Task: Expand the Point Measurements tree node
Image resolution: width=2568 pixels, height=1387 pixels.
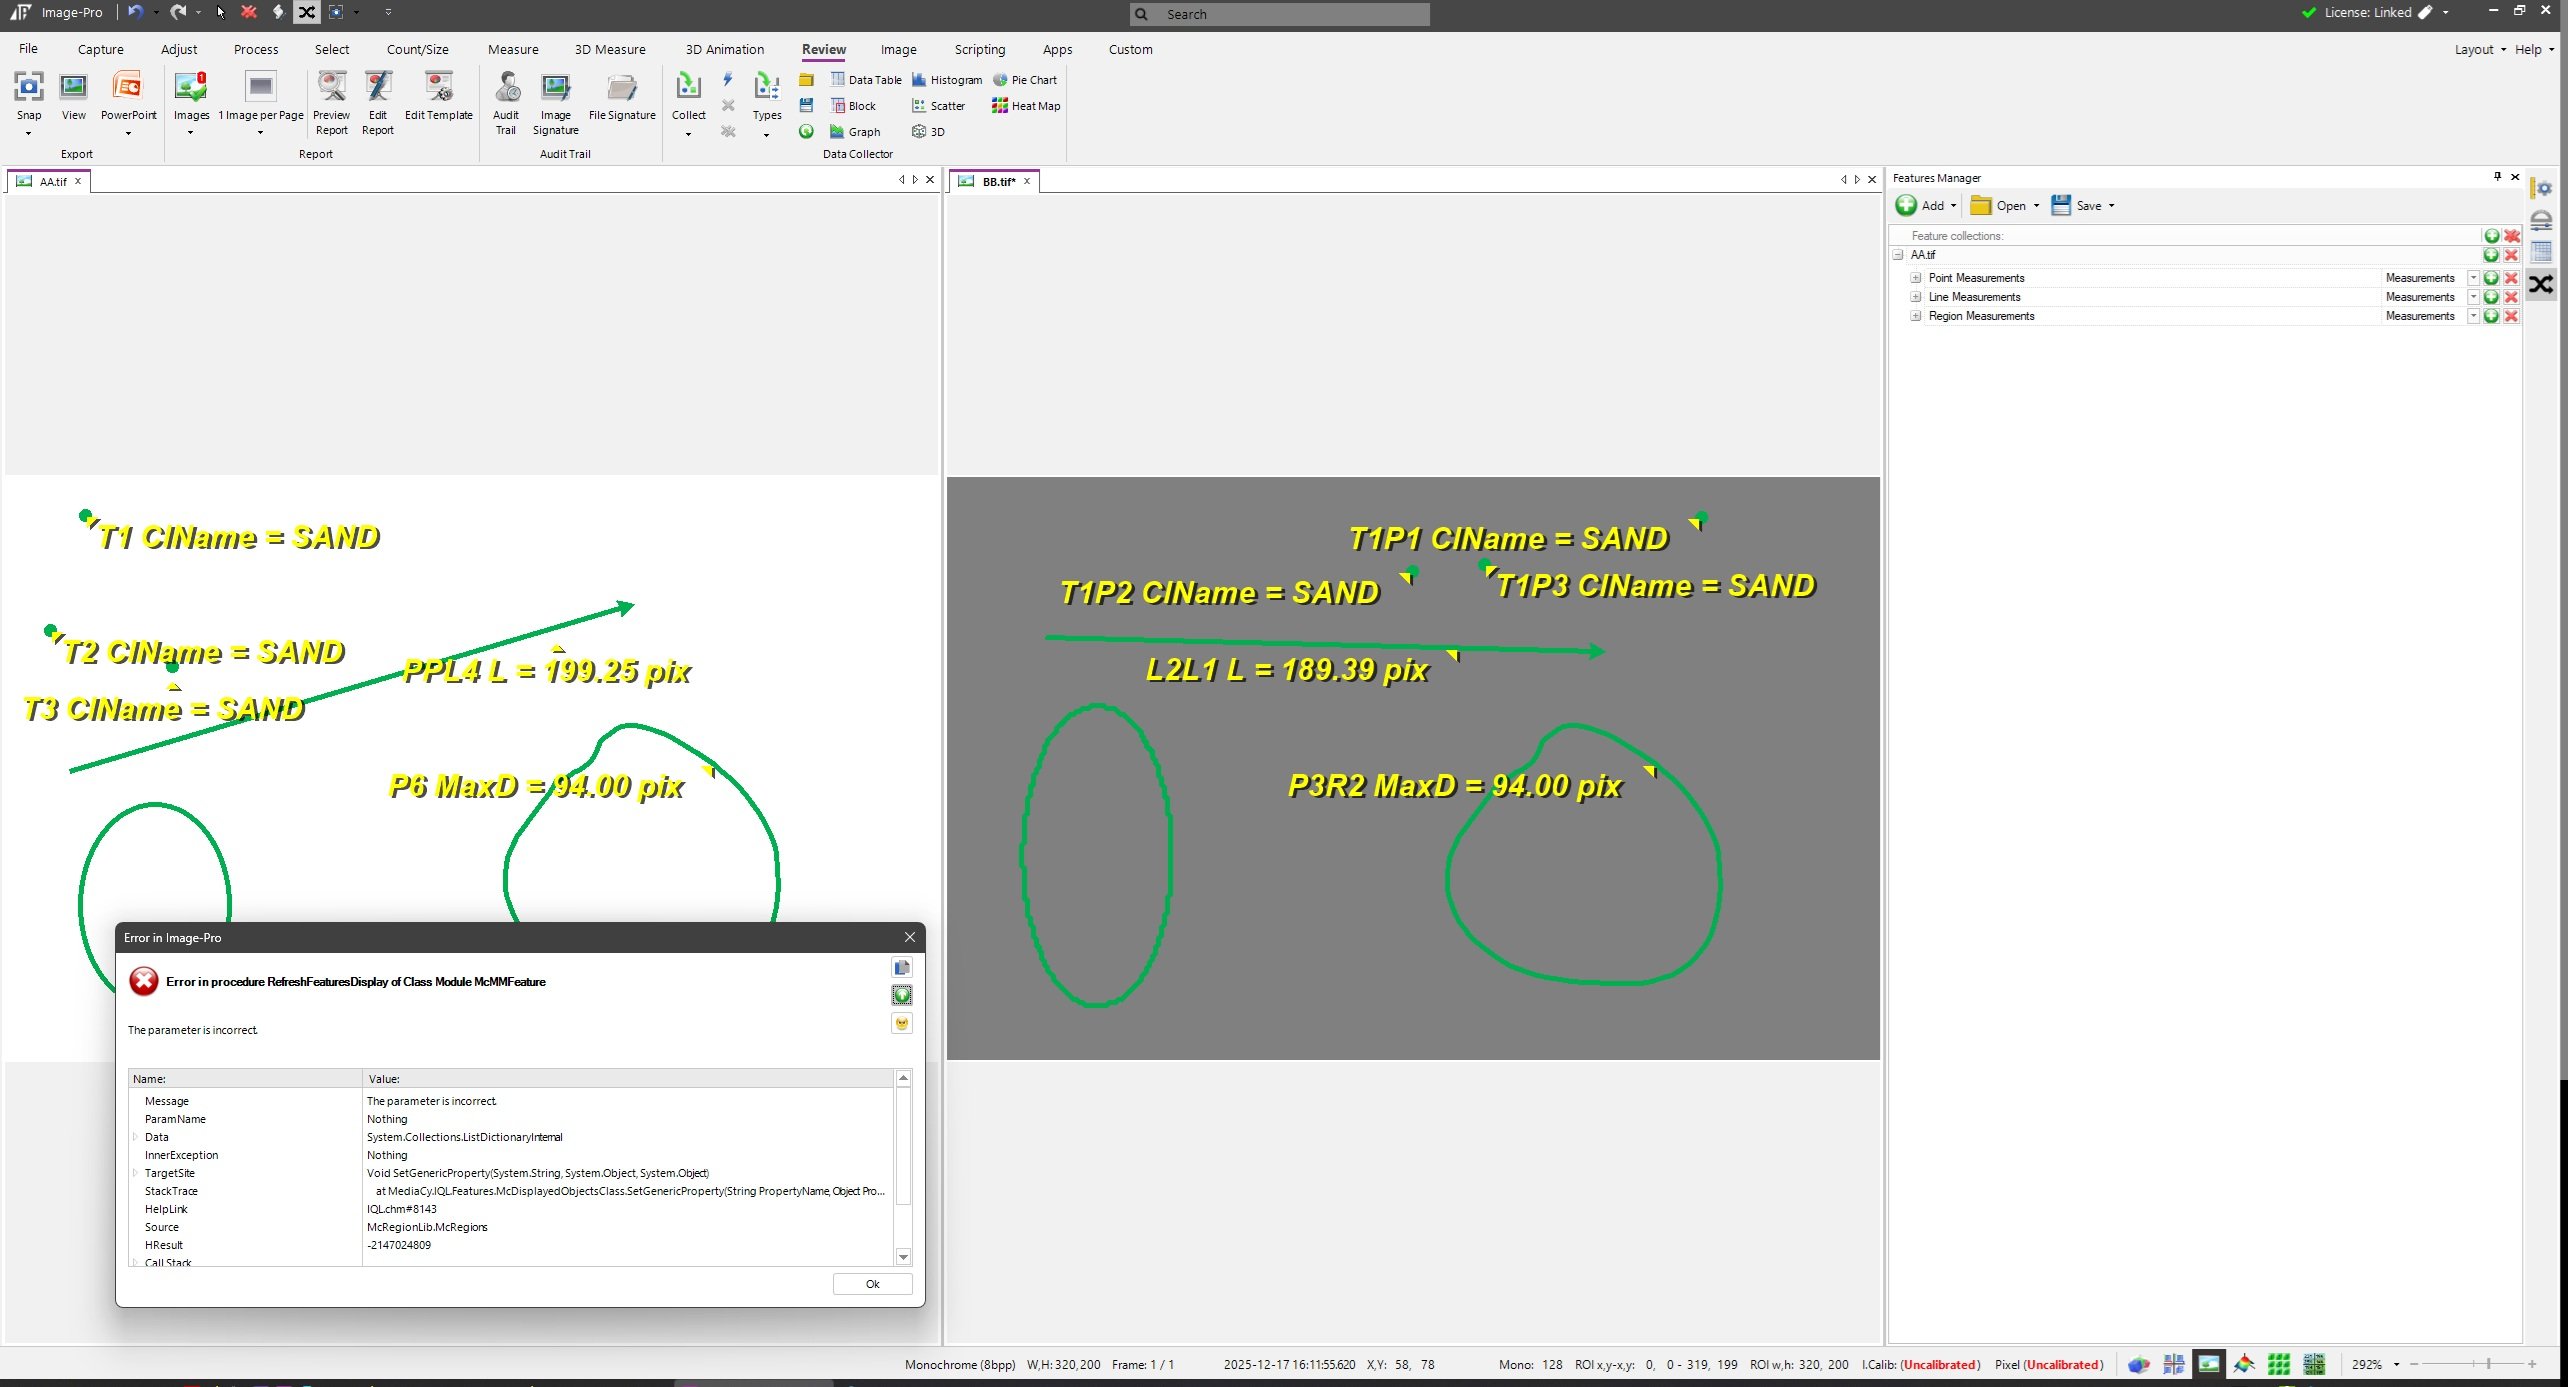Action: 1916,278
